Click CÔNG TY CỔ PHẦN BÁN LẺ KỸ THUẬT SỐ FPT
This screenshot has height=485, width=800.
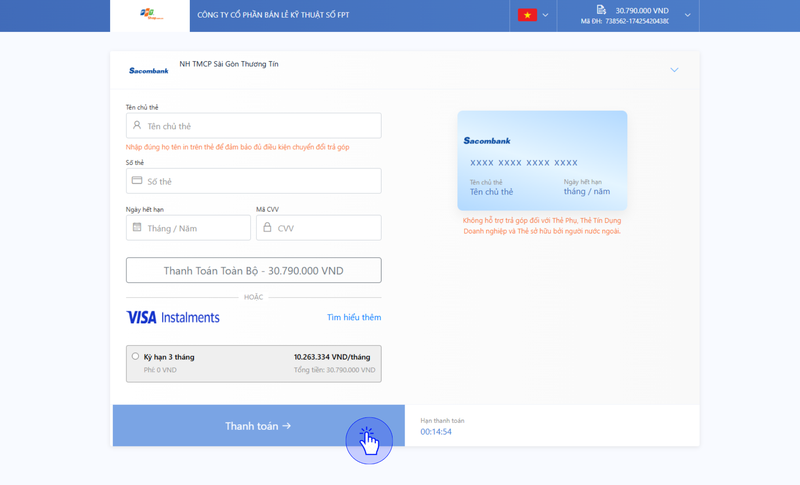tap(273, 15)
